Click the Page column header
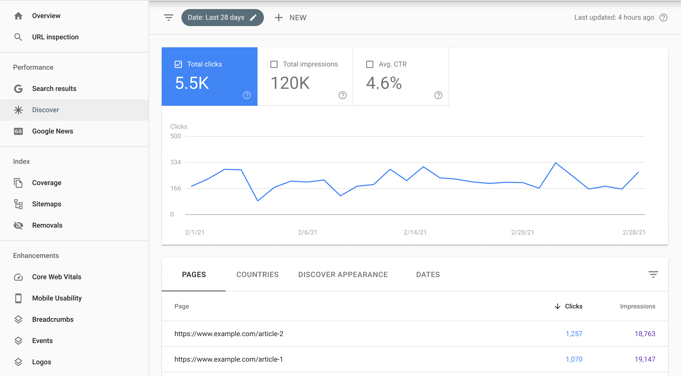Screen dimensions: 681x376 (182, 307)
